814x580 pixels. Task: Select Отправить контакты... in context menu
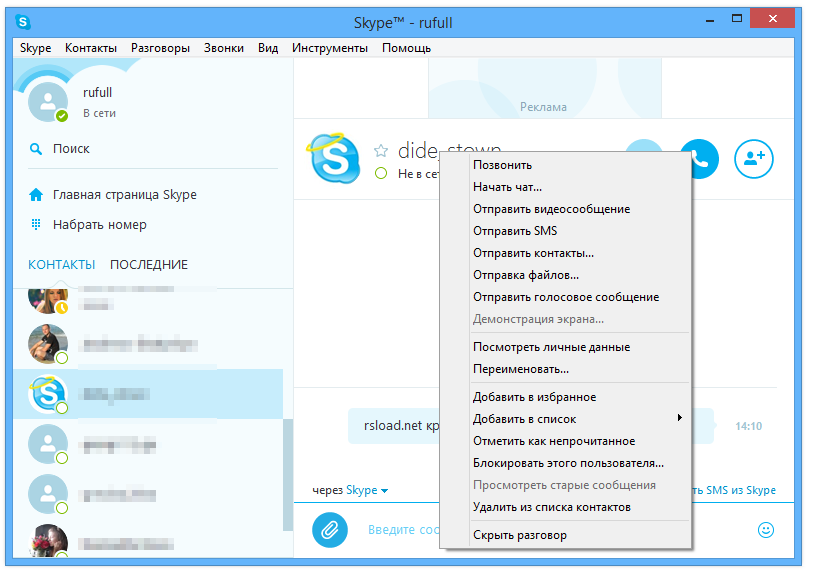566,253
